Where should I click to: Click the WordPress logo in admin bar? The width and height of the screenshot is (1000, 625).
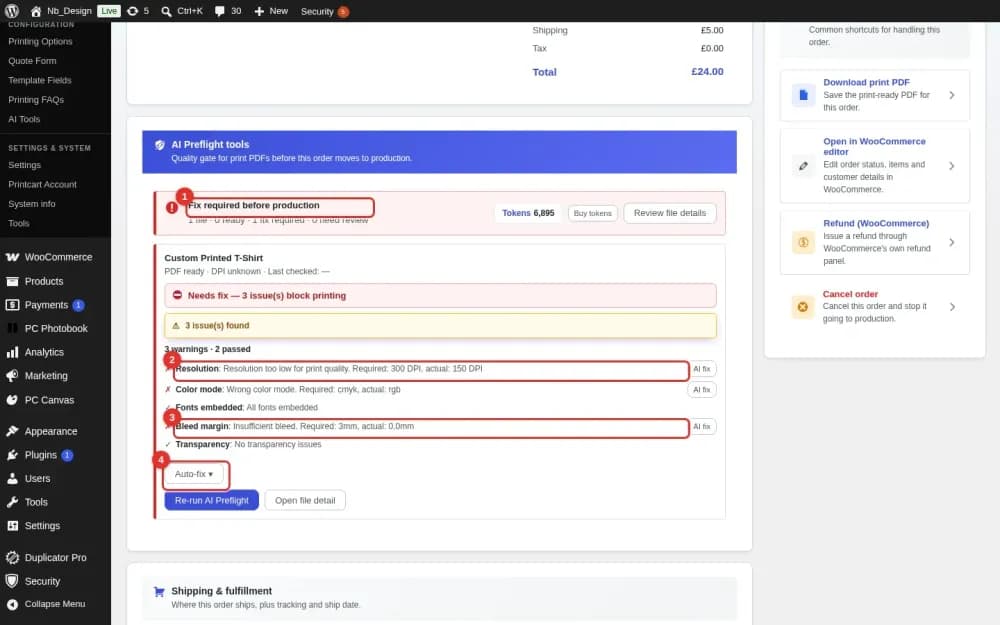[11, 11]
